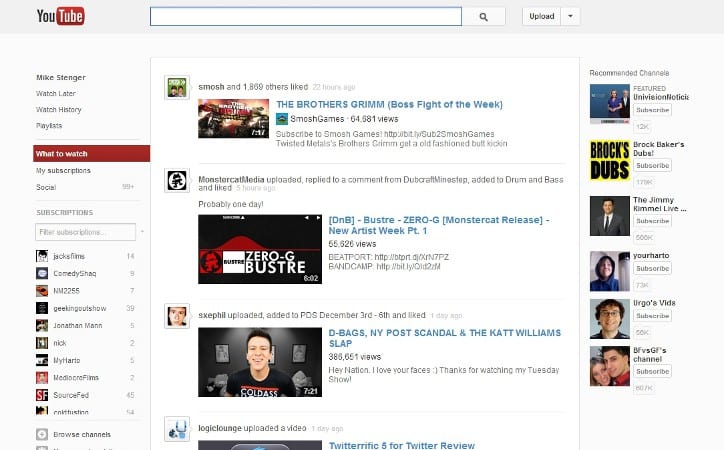Open the D-BAGS NY POST SCANDAL title

click(x=445, y=338)
